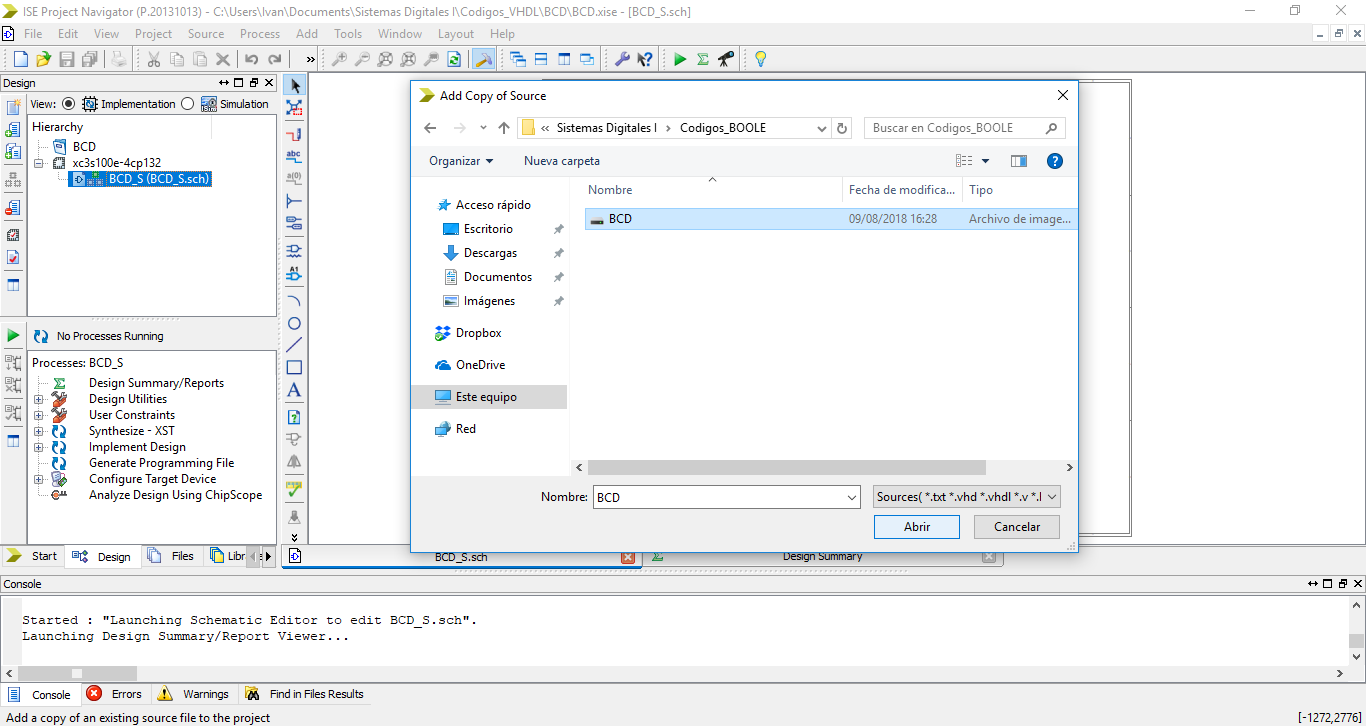
Task: Open the address bar path dropdown
Action: (x=822, y=128)
